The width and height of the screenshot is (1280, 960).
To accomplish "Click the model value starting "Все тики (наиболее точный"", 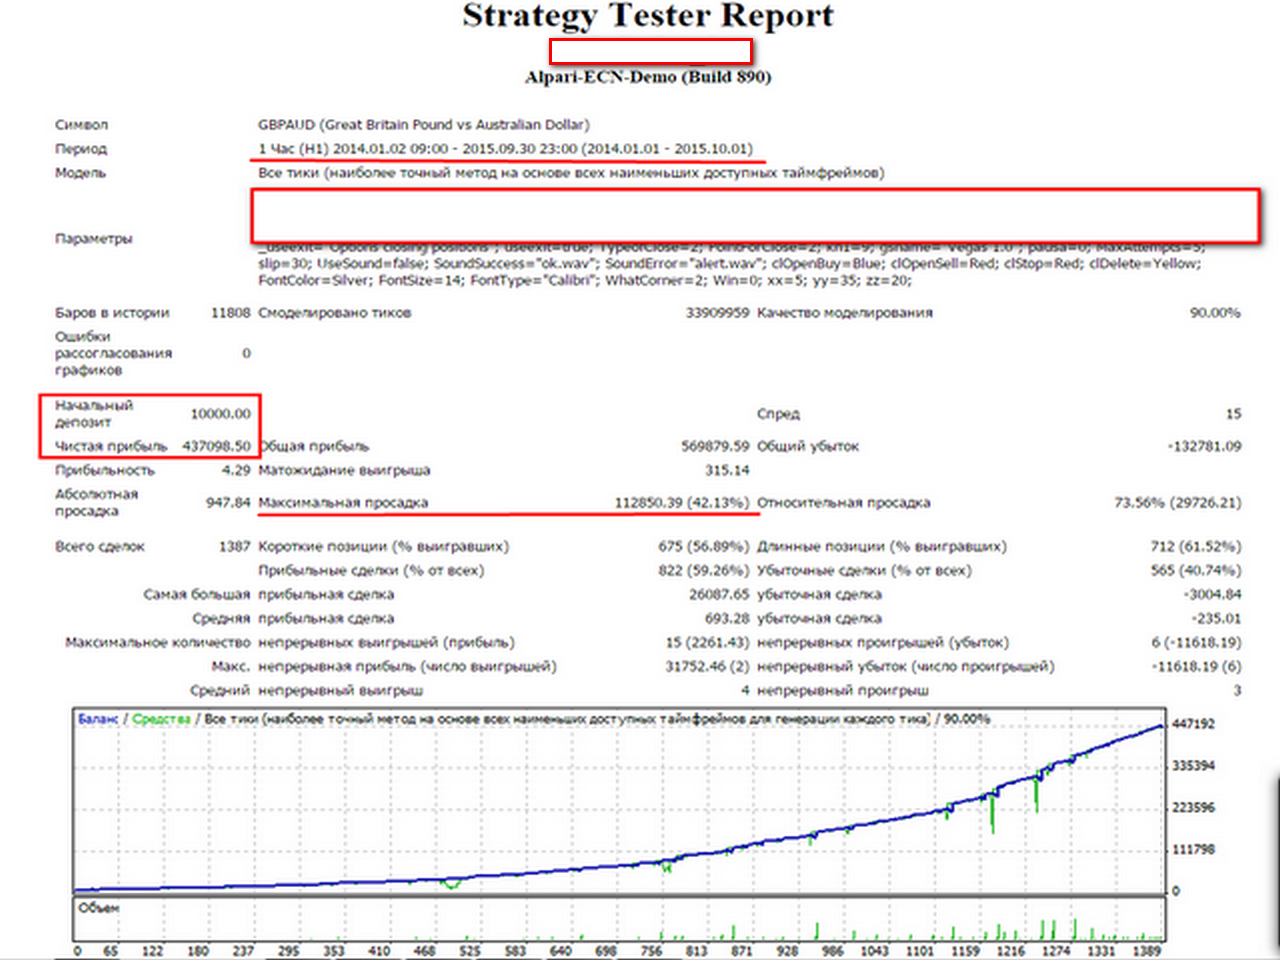I will click(x=571, y=173).
